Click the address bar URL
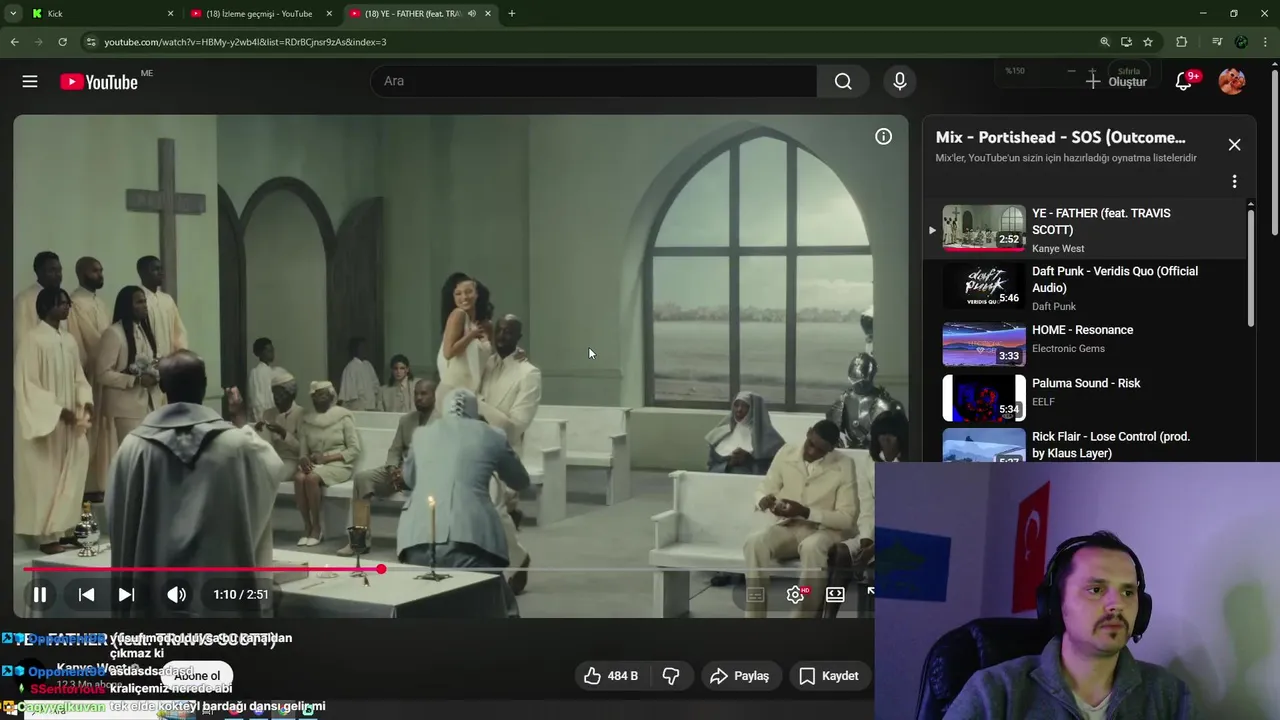Viewport: 1280px width, 720px height. click(245, 42)
